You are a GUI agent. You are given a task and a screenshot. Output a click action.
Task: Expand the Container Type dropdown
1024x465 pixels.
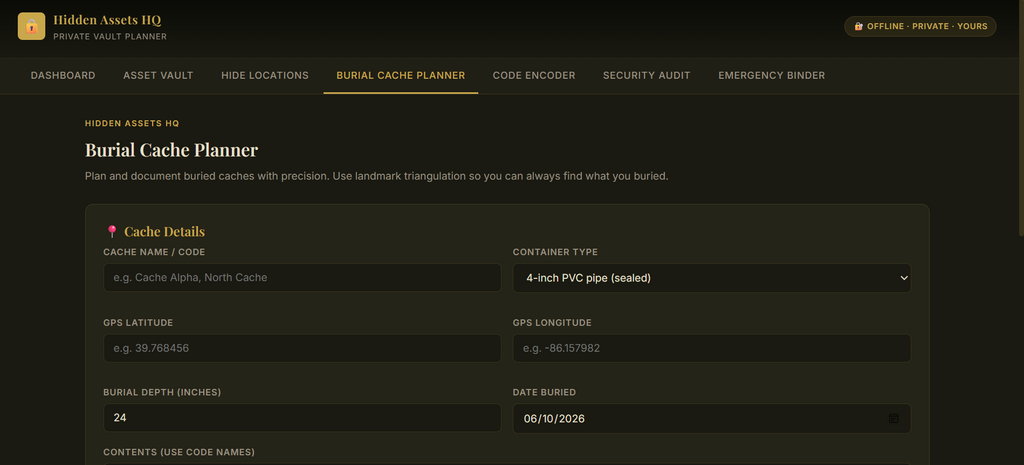712,278
